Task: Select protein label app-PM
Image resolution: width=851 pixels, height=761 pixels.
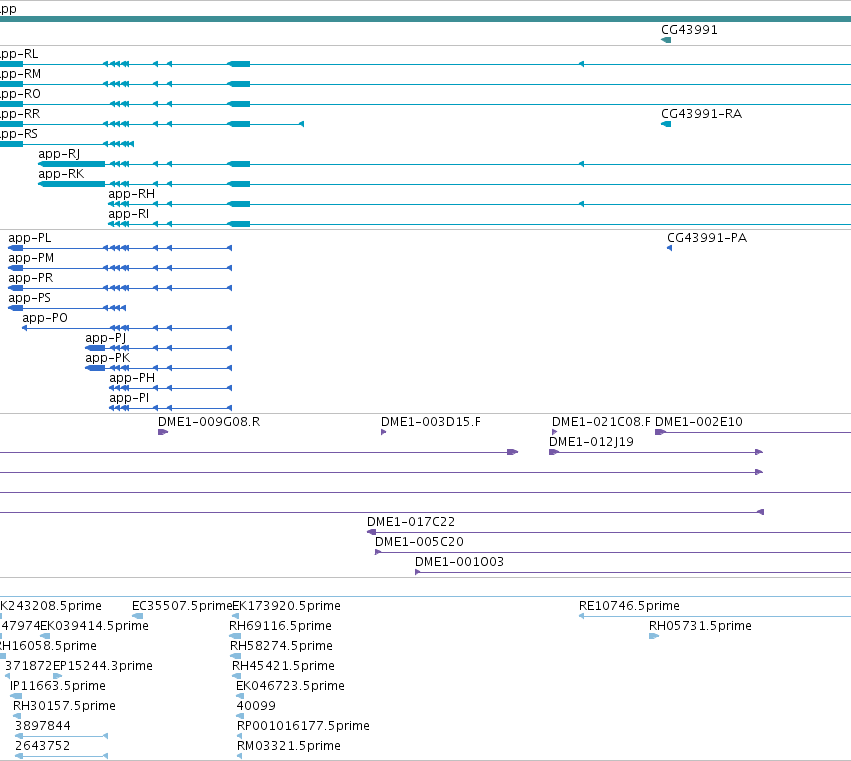Action: [x=31, y=258]
